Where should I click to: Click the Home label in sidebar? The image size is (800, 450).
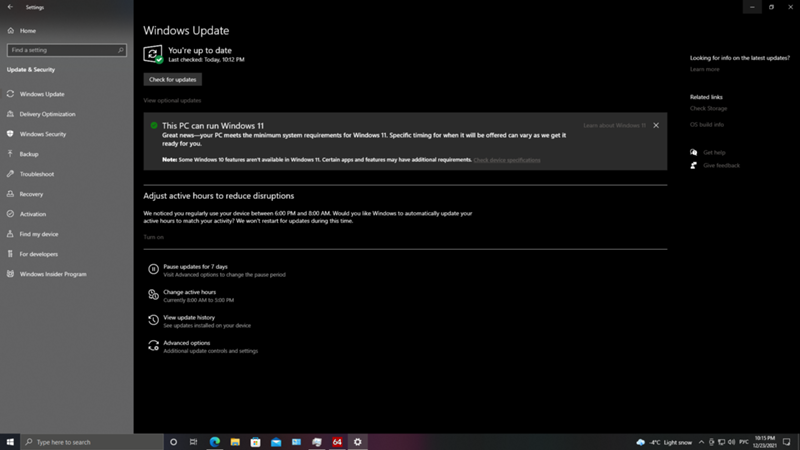tap(28, 31)
